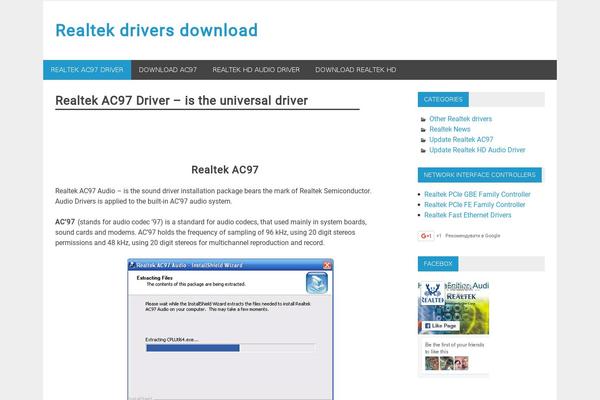
Task: Click the Categories sidebar header
Action: (x=443, y=100)
